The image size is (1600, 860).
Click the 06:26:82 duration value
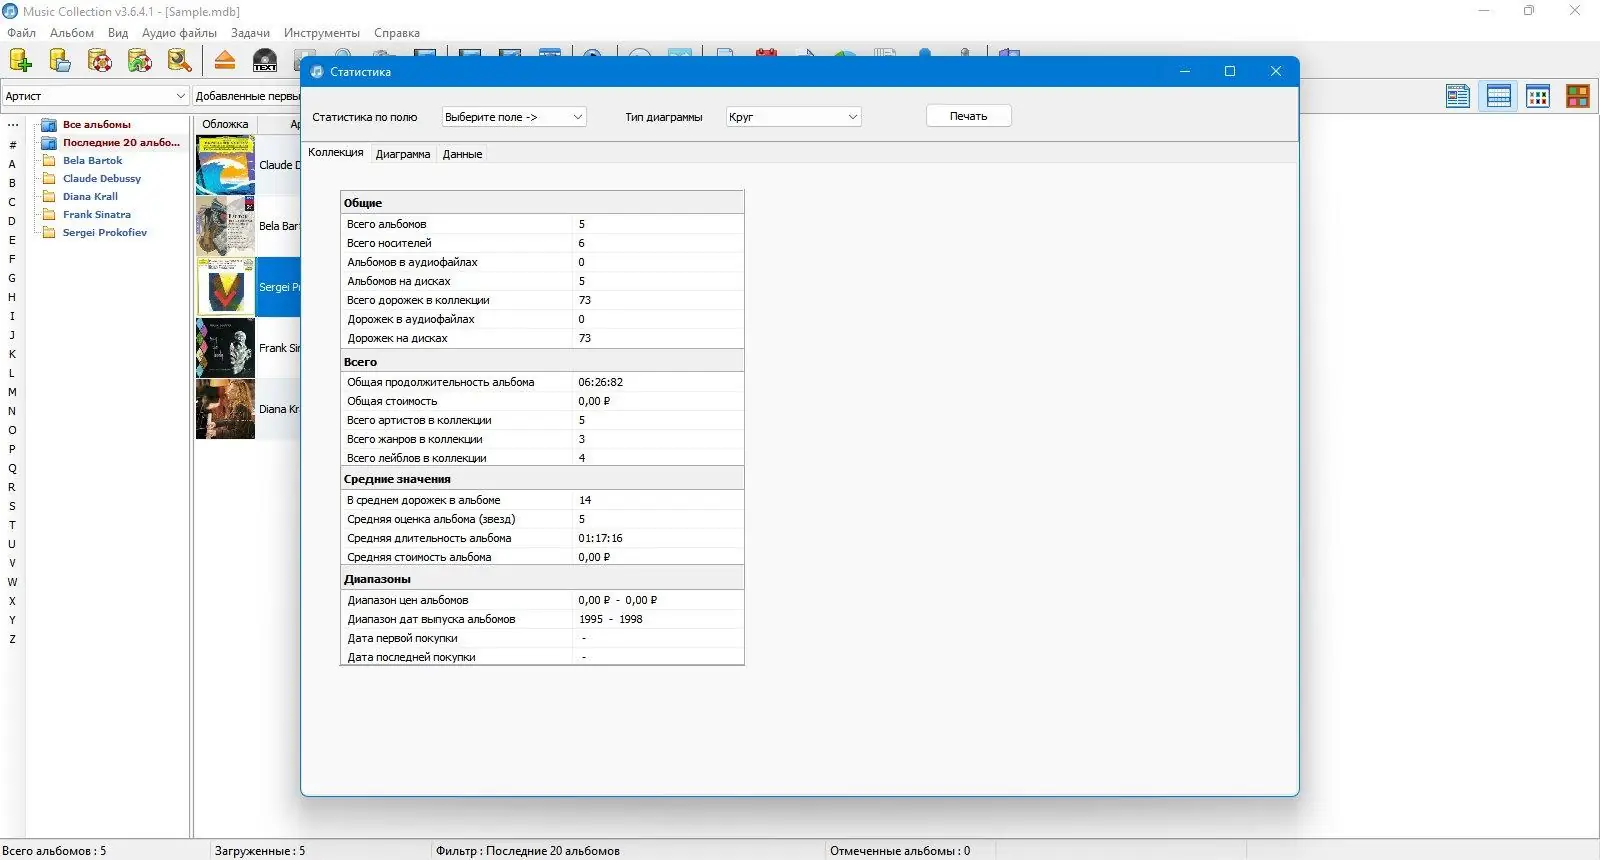click(x=600, y=382)
